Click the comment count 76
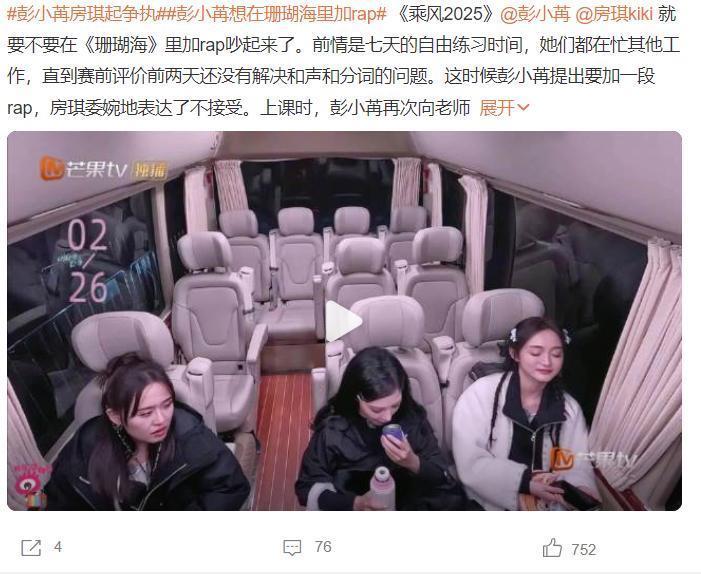This screenshot has width=701, height=574. point(323,547)
